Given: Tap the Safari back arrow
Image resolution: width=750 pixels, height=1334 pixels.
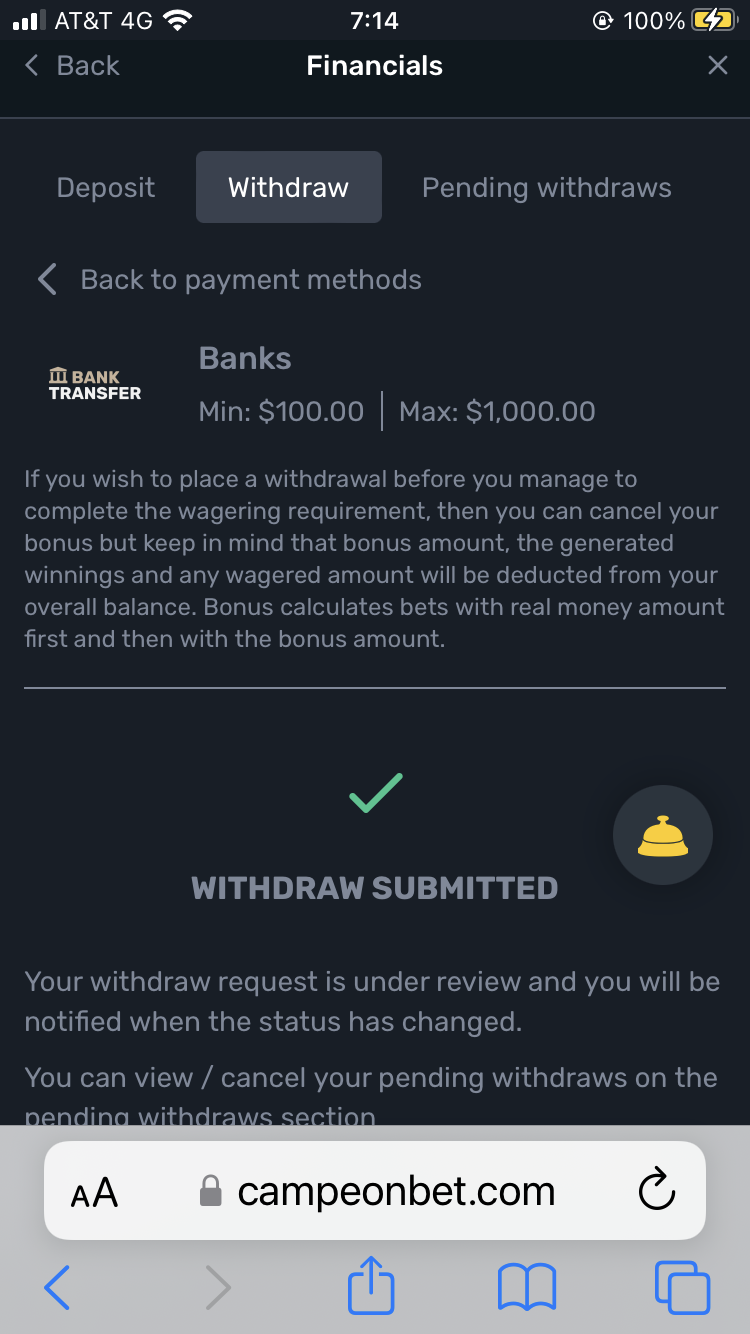Looking at the screenshot, I should (58, 1286).
